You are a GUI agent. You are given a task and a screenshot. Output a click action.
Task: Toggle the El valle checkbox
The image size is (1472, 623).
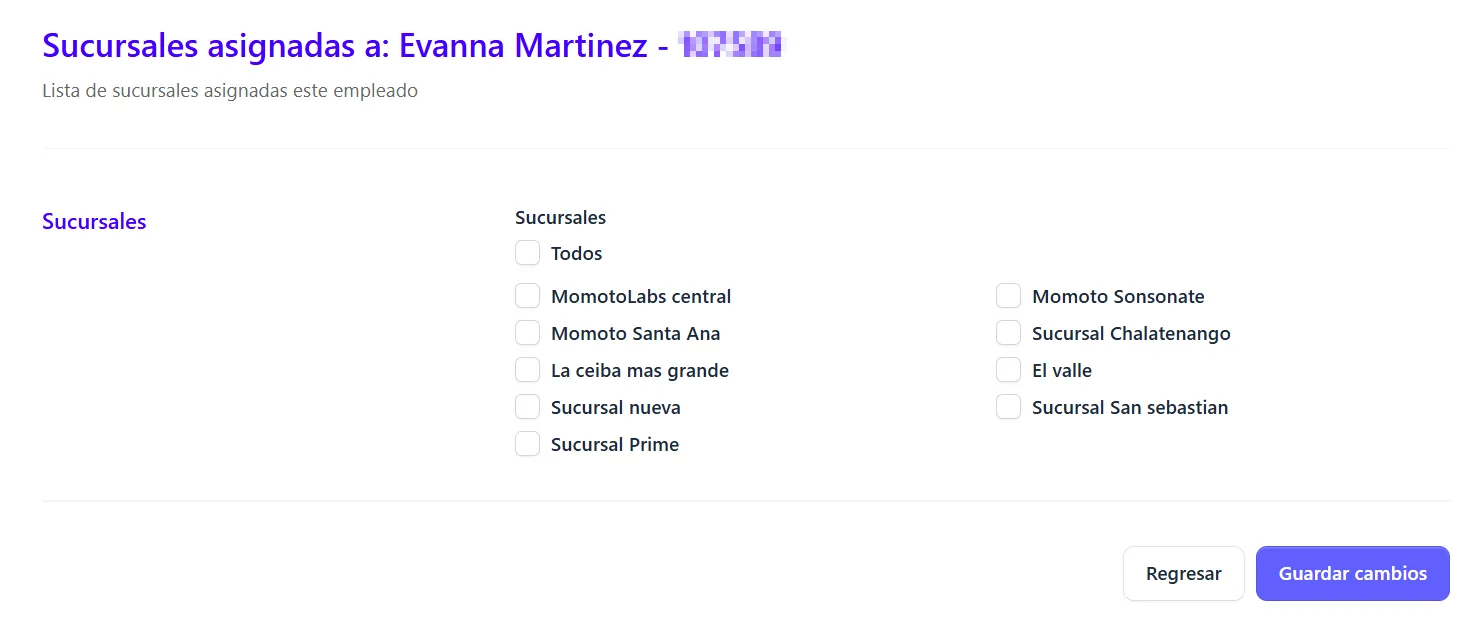(x=1008, y=370)
